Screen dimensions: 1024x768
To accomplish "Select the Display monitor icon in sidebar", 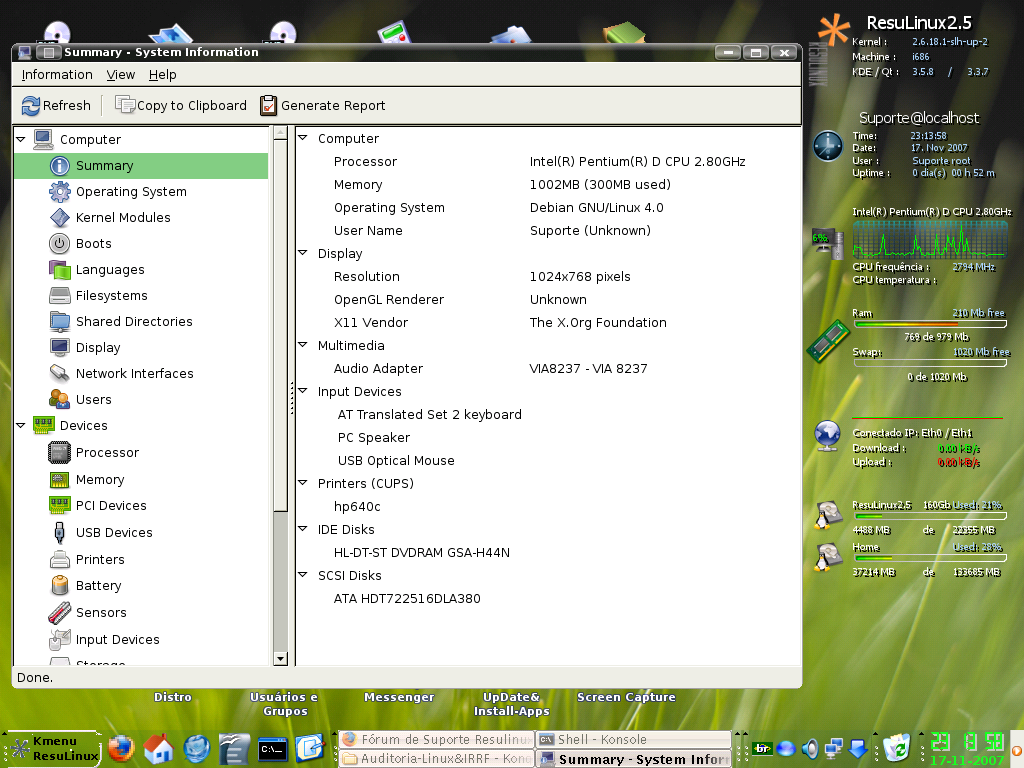I will click(x=59, y=347).
